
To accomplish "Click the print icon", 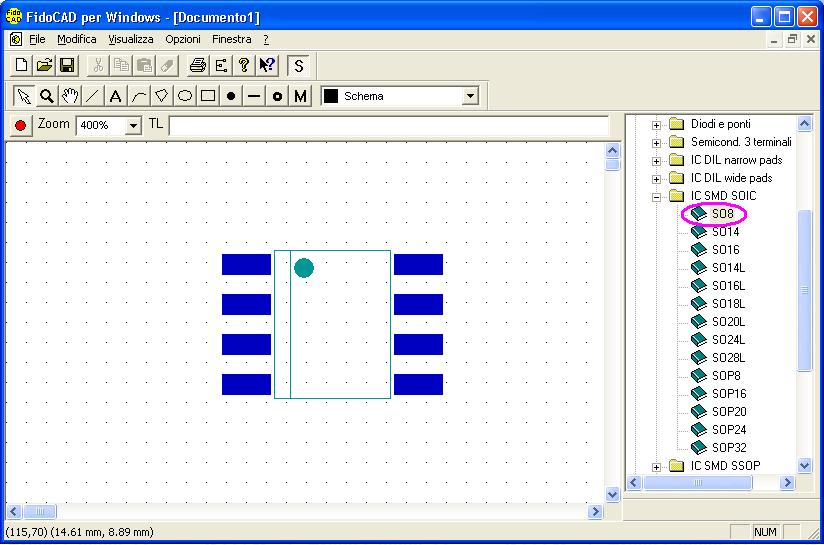I will 198,66.
